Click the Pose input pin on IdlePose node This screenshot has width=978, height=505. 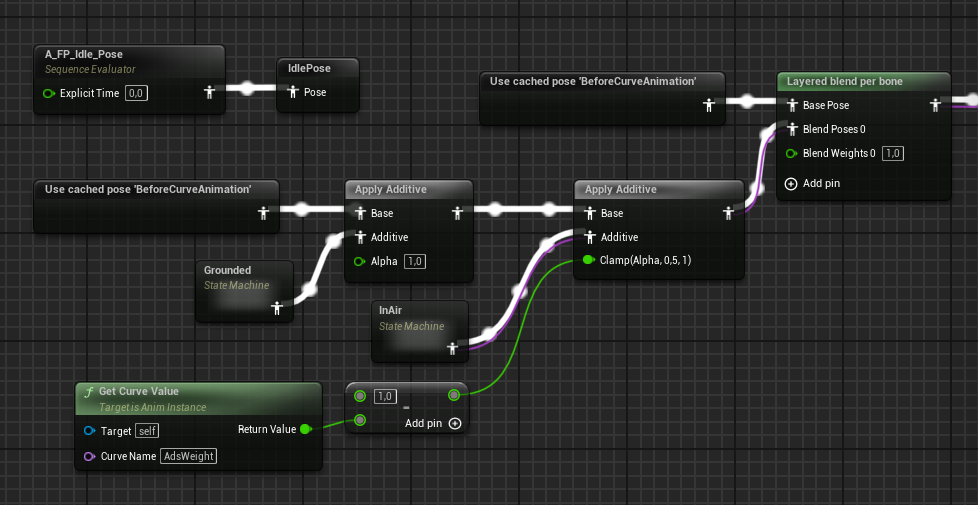[293, 92]
